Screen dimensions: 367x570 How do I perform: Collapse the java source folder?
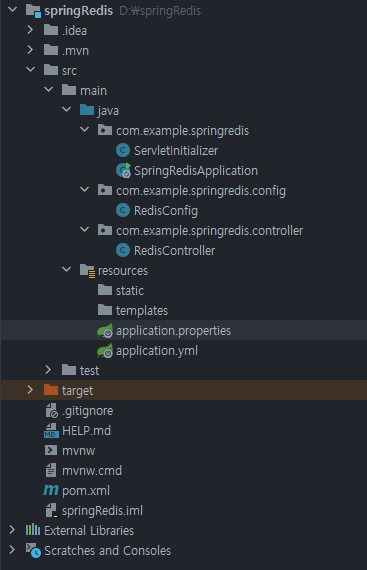[x=66, y=109]
